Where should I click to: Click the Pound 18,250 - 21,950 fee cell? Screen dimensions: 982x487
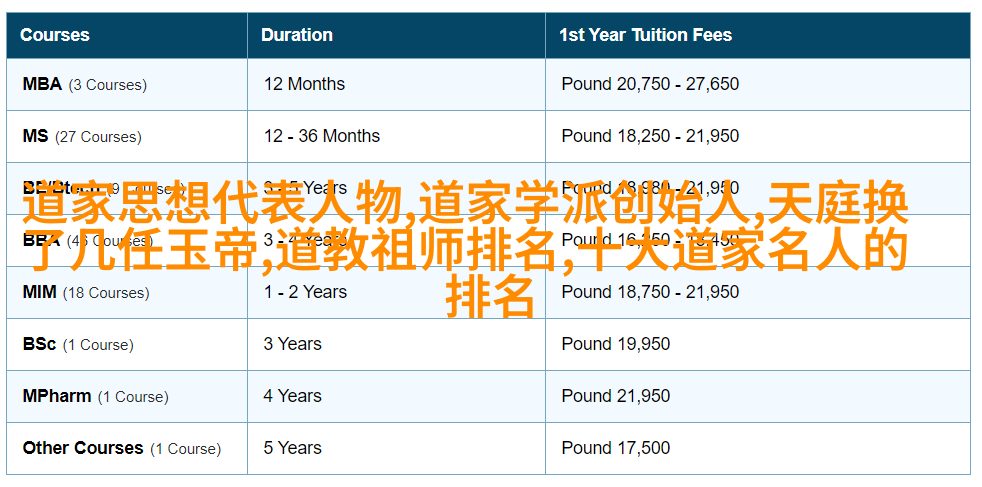coord(650,136)
